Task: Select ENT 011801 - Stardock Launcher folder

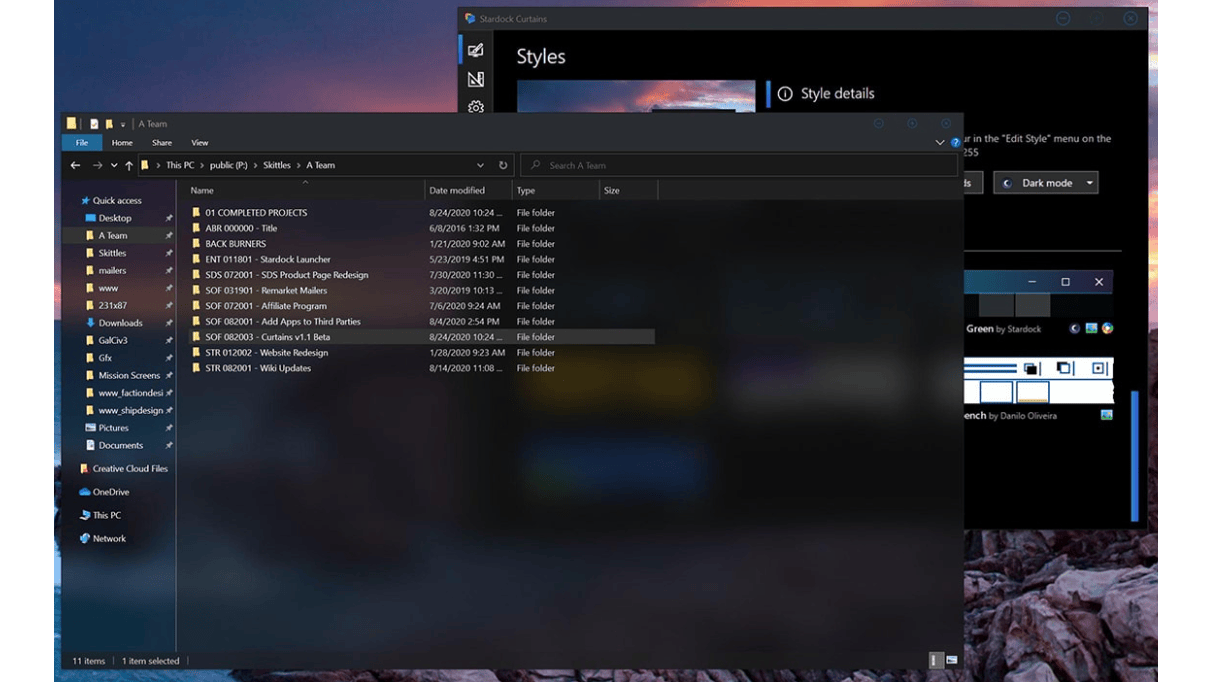Action: pyautogui.click(x=421, y=259)
